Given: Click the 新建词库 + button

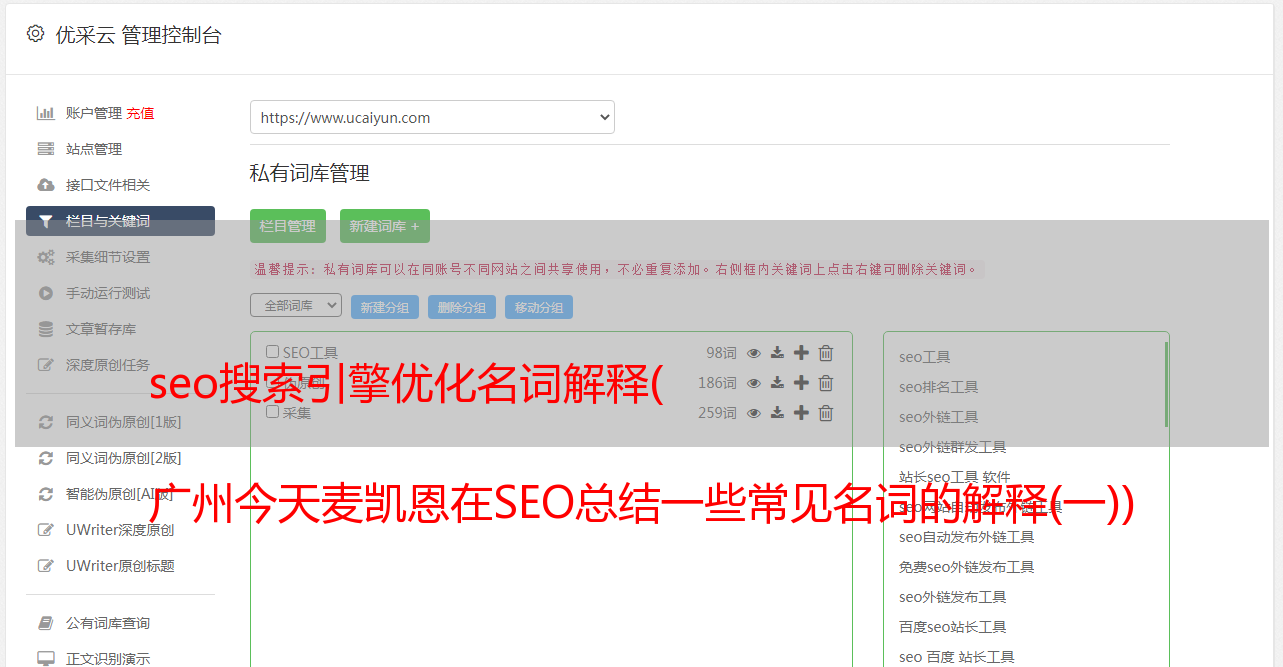Looking at the screenshot, I should [385, 226].
